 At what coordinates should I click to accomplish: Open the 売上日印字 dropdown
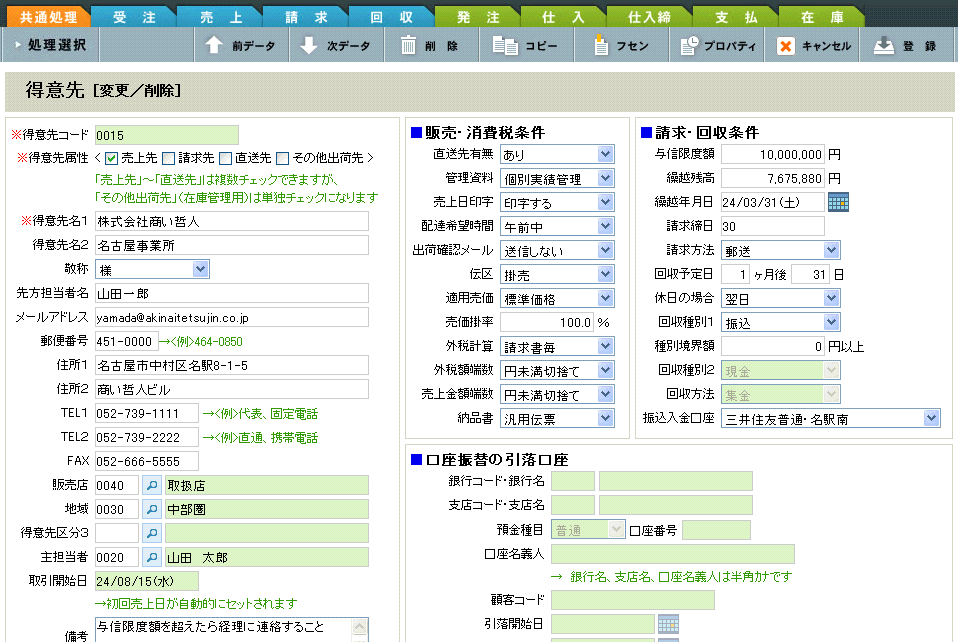(x=605, y=202)
